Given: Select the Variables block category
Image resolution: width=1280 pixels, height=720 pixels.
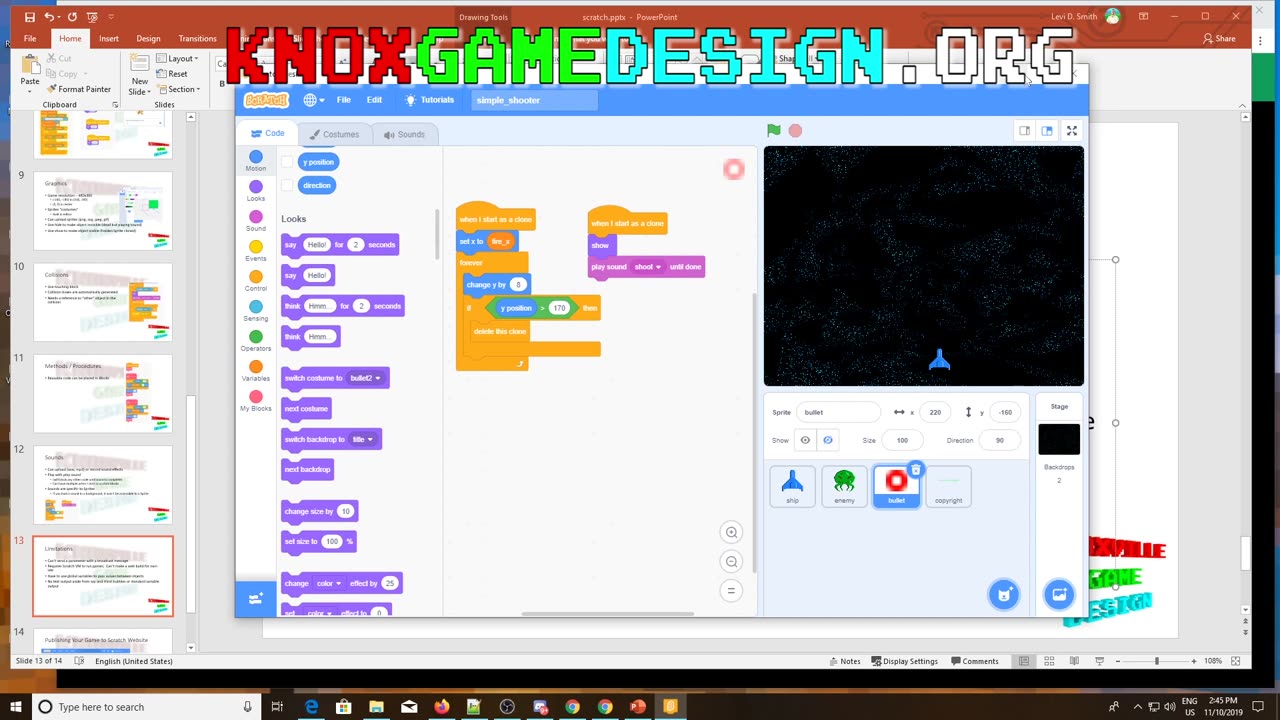Looking at the screenshot, I should 256,371.
